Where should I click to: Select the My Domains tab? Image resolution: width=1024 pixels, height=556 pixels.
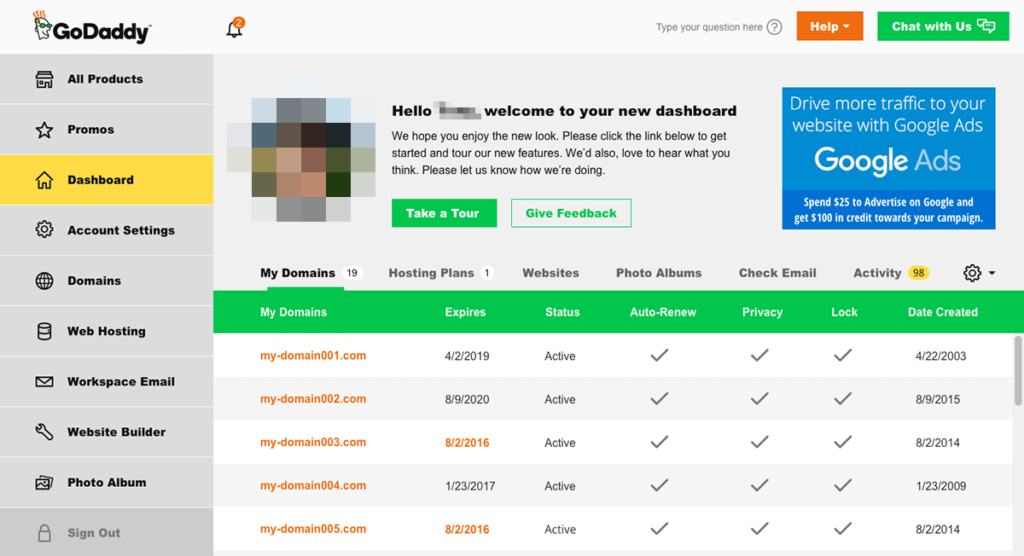310,273
